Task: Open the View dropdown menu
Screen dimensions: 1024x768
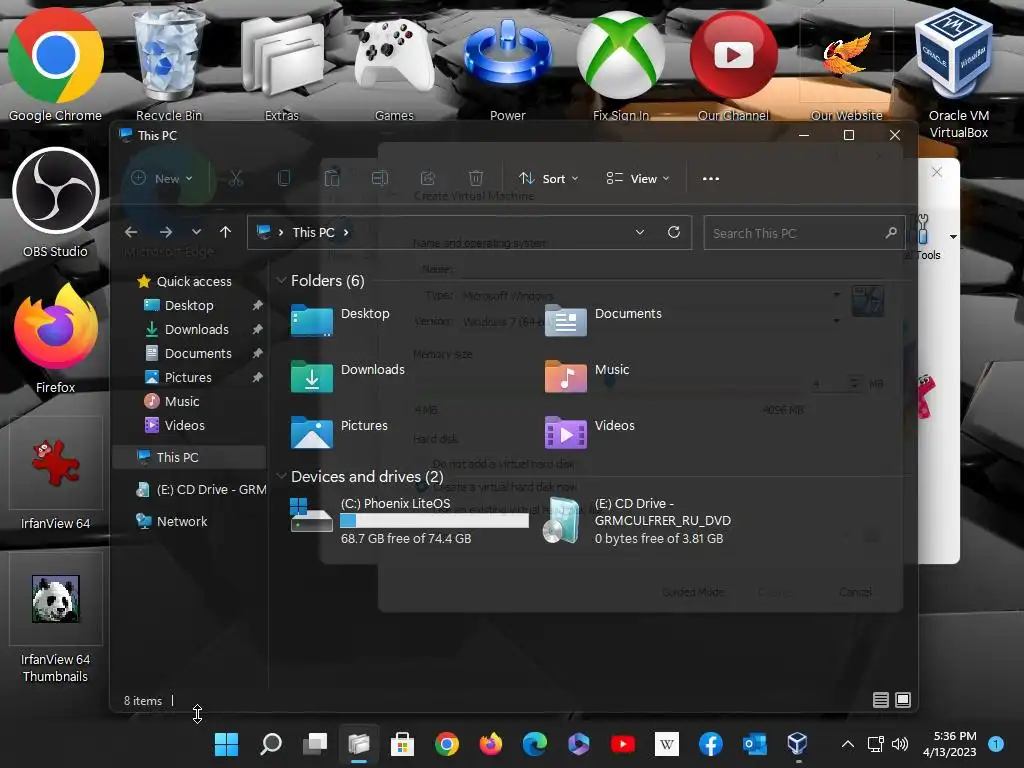Action: pos(637,178)
